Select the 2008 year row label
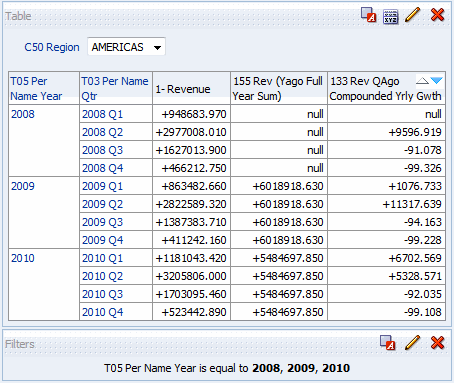This screenshot has width=454, height=383. tap(23, 114)
